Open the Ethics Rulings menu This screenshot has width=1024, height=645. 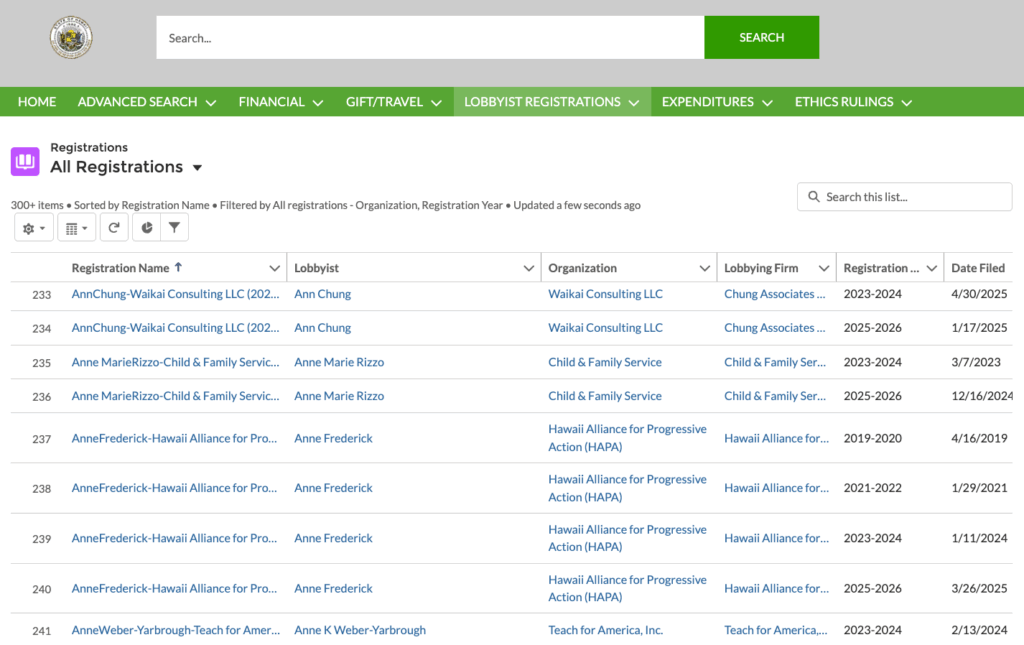pyautogui.click(x=853, y=102)
